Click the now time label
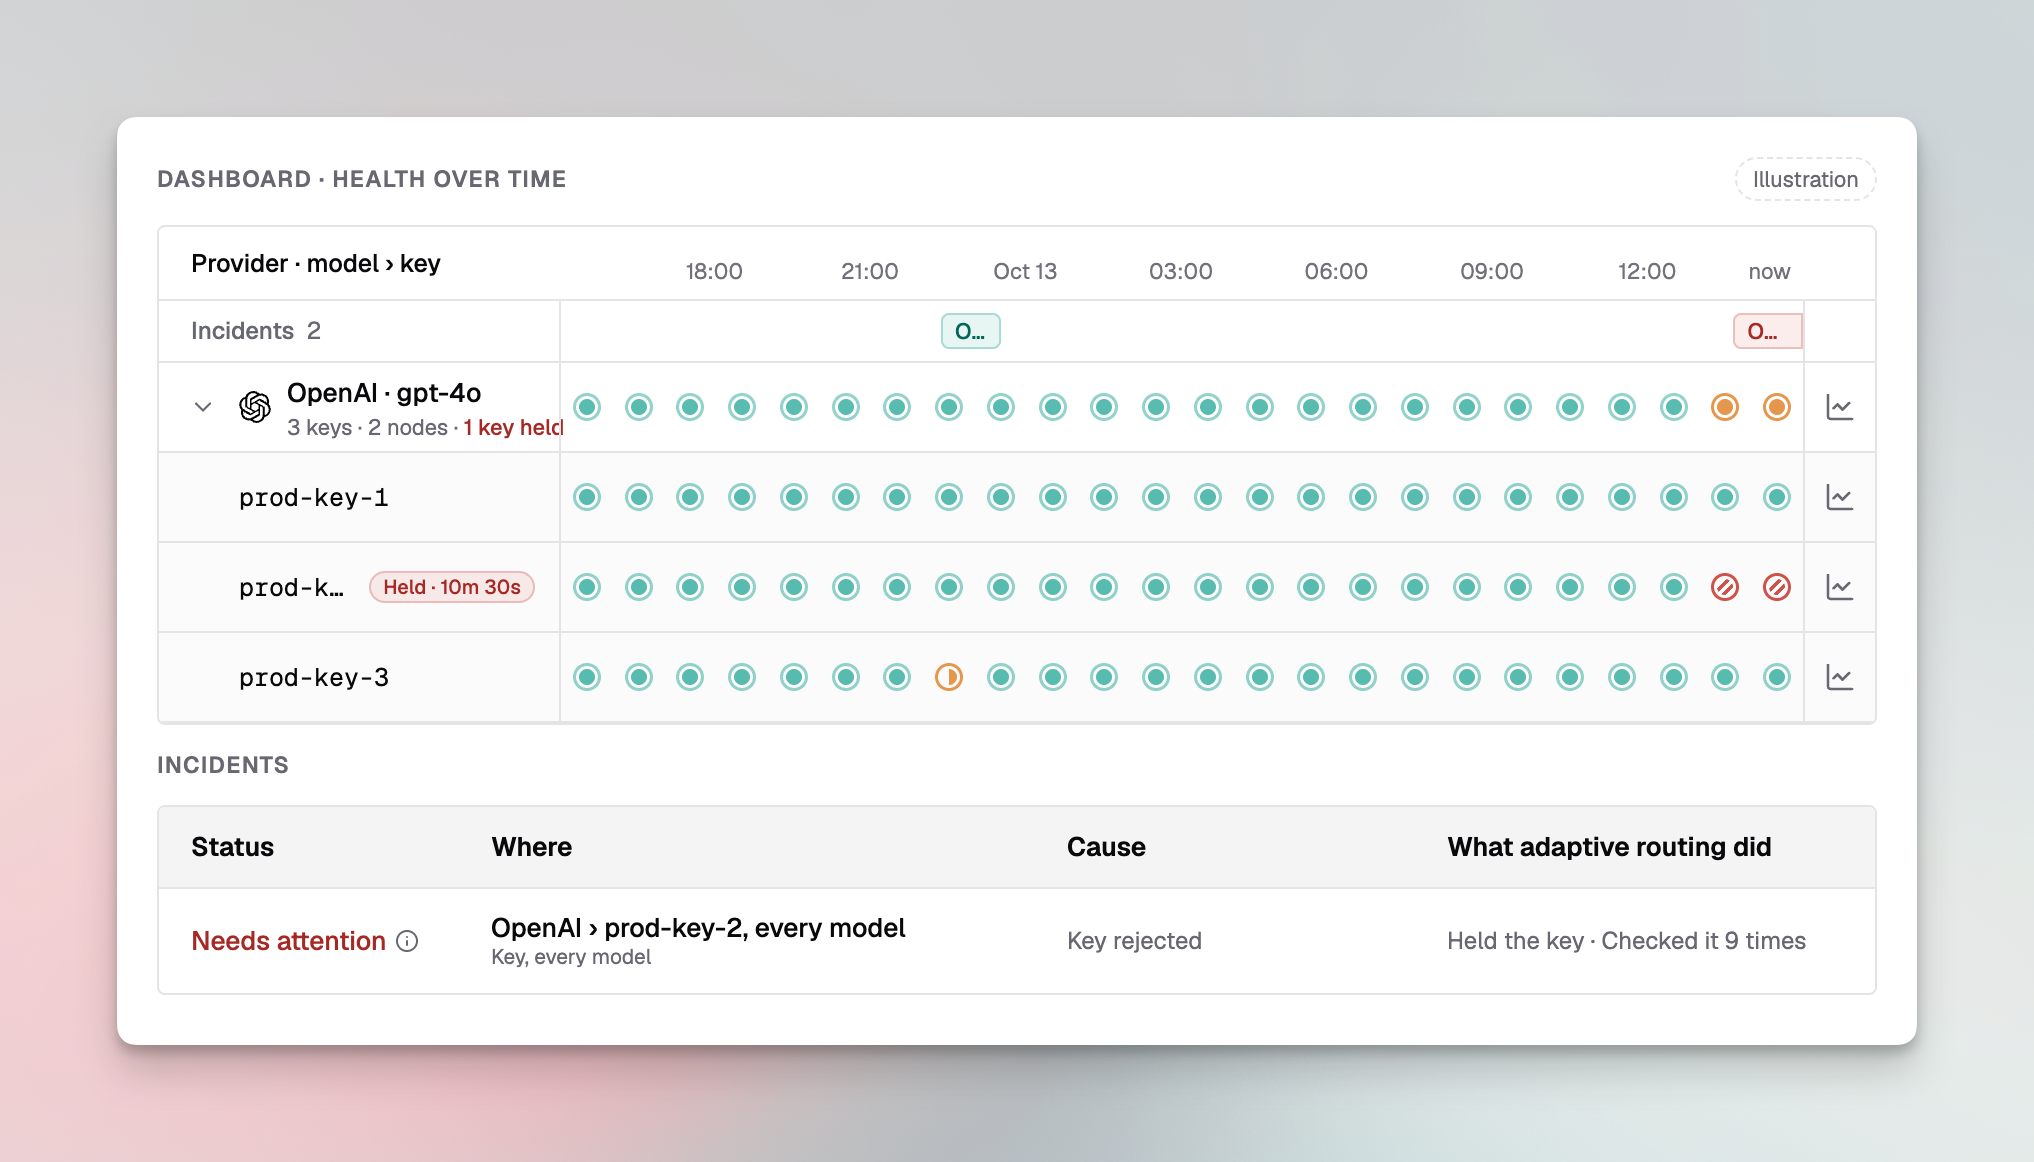The height and width of the screenshot is (1162, 2034). click(1769, 271)
